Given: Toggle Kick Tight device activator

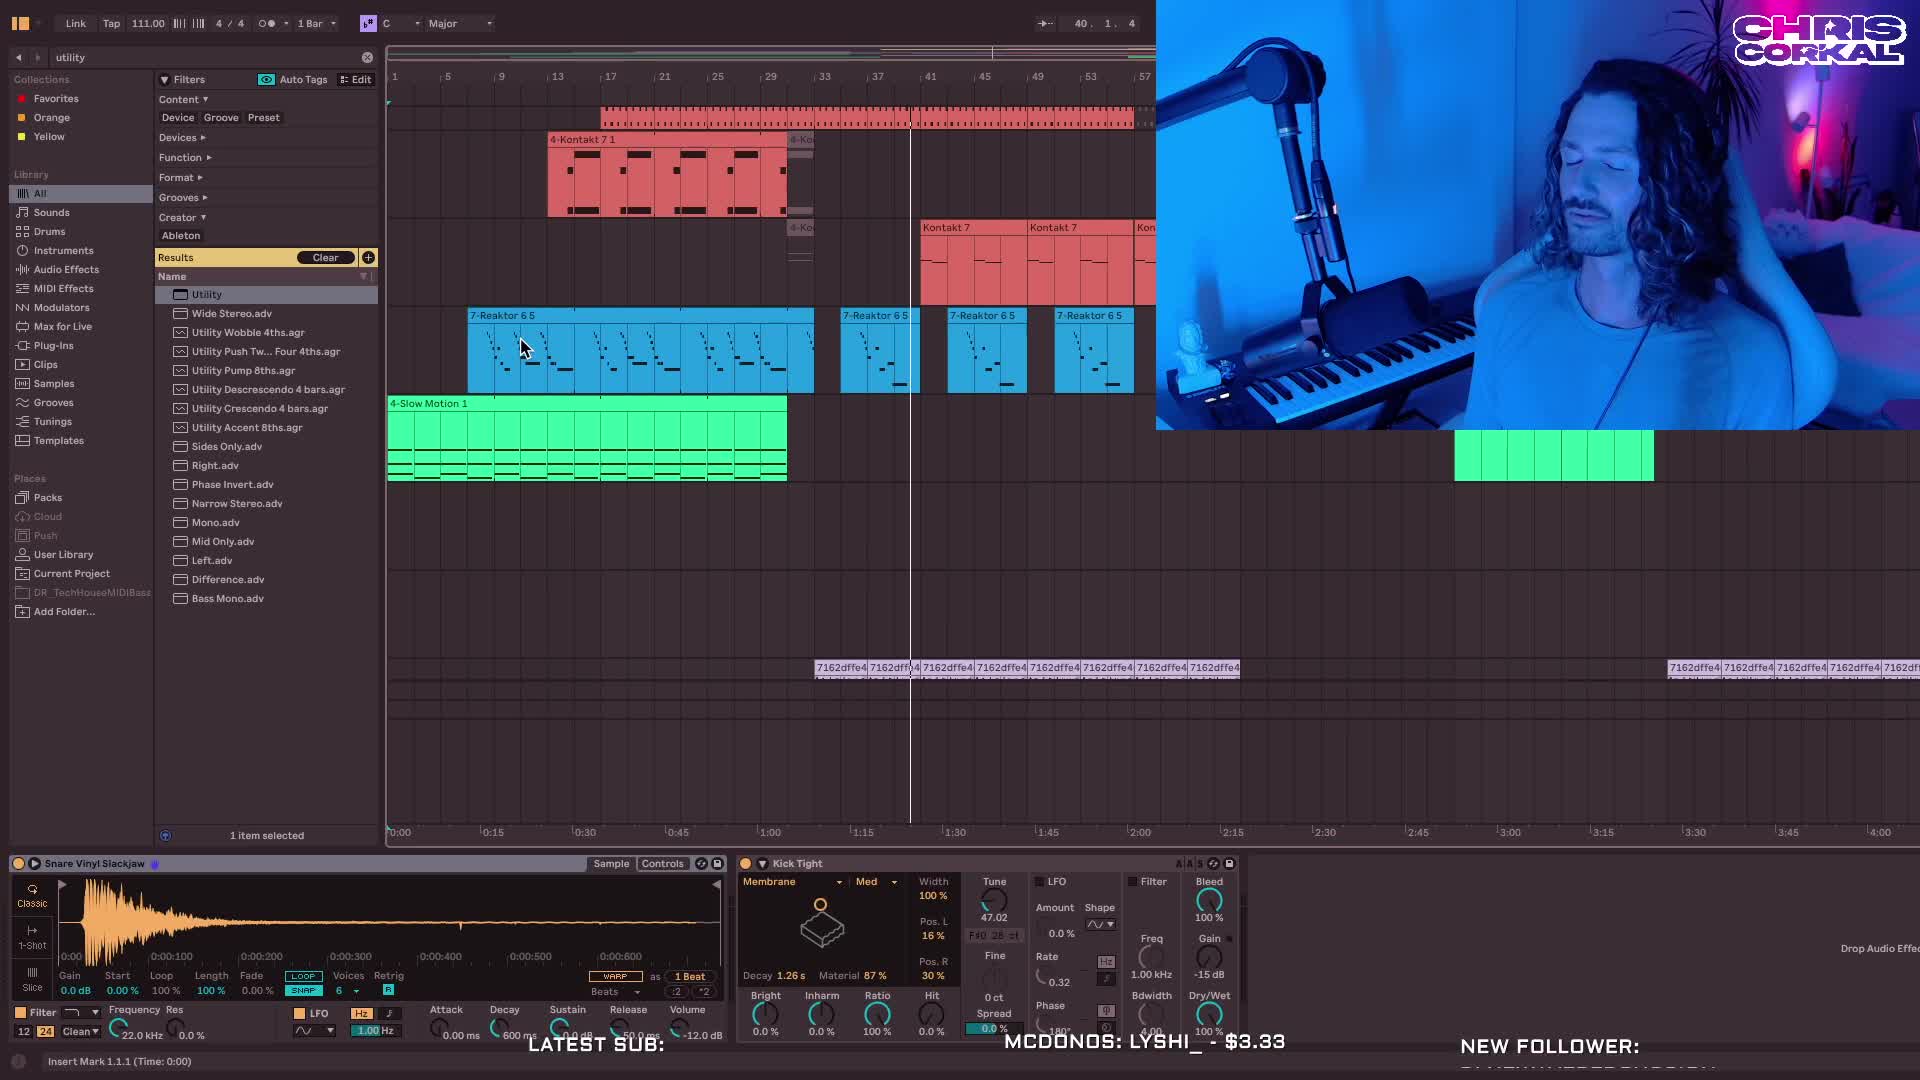Looking at the screenshot, I should [745, 863].
